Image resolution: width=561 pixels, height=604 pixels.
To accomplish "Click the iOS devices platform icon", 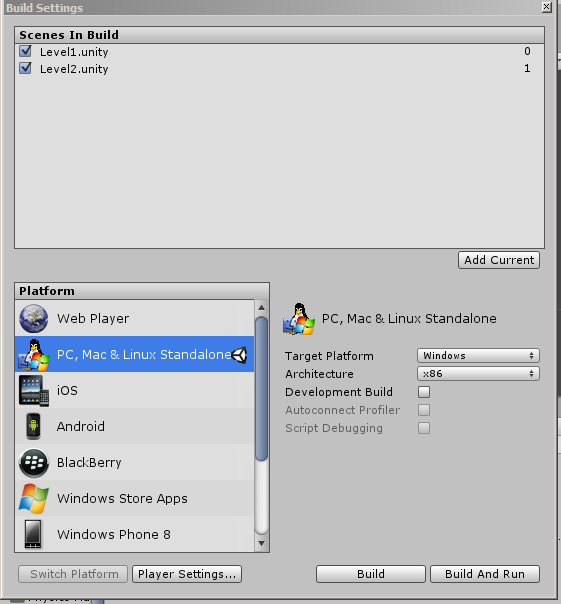I will pos(34,391).
